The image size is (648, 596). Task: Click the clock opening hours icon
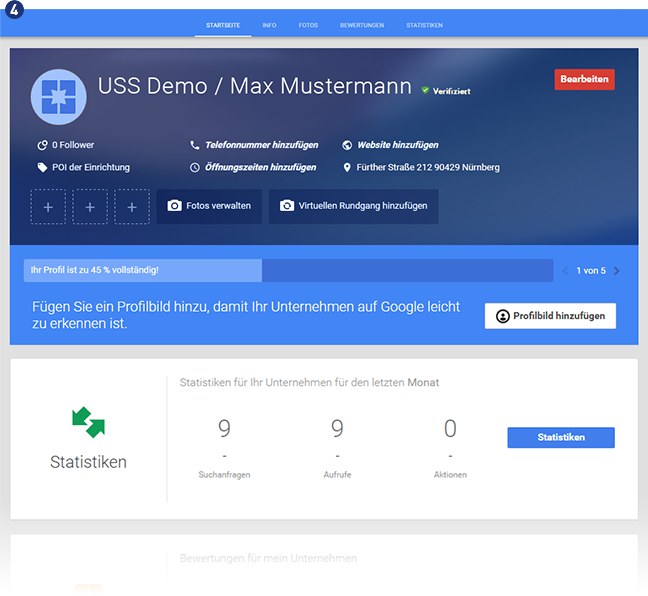(195, 167)
